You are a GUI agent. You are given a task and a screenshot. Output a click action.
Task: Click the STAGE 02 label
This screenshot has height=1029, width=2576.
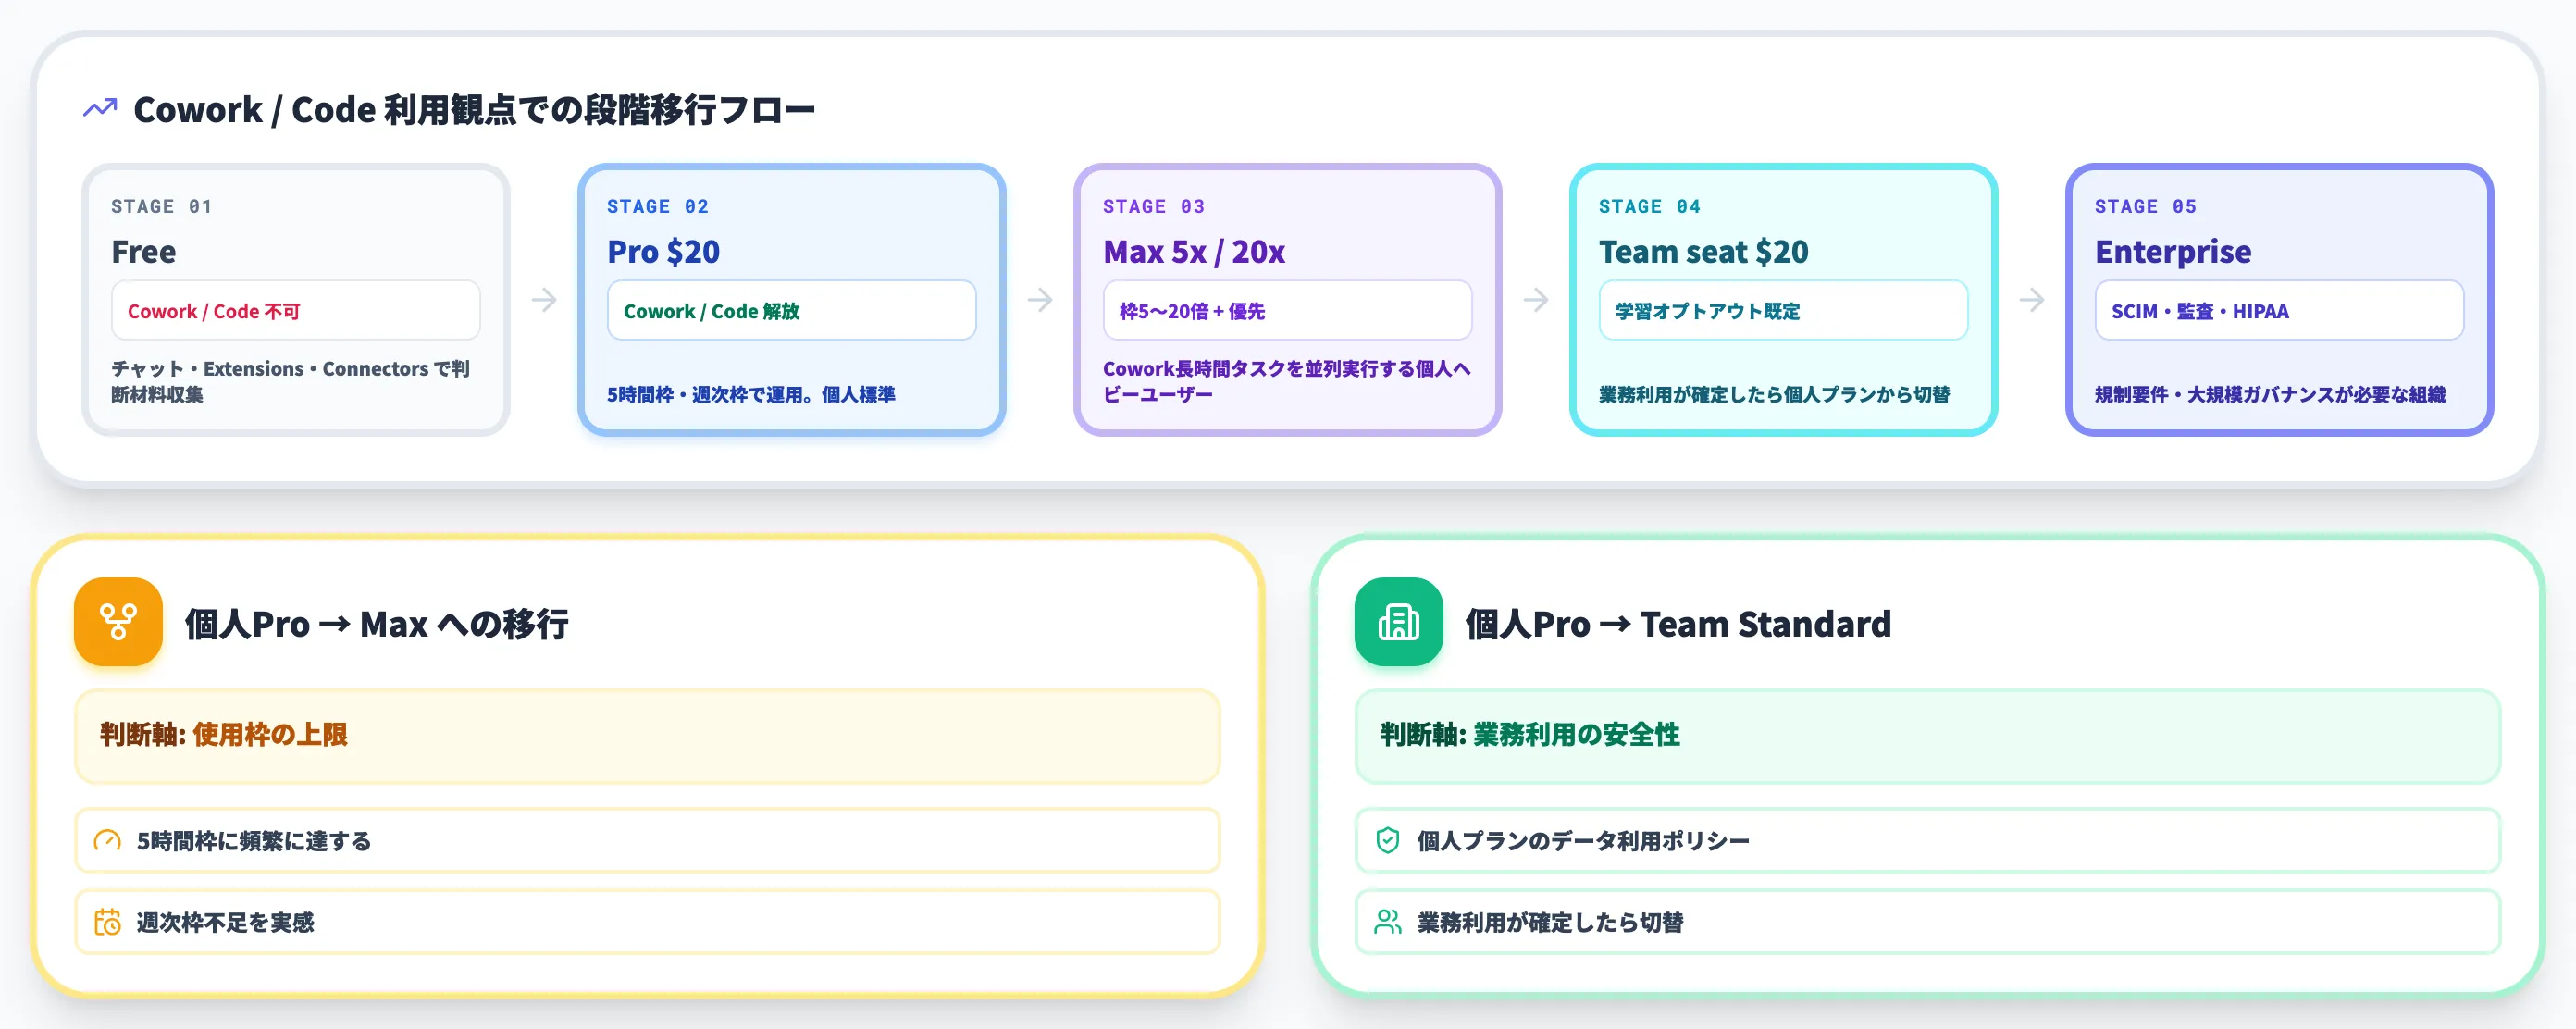[x=658, y=206]
